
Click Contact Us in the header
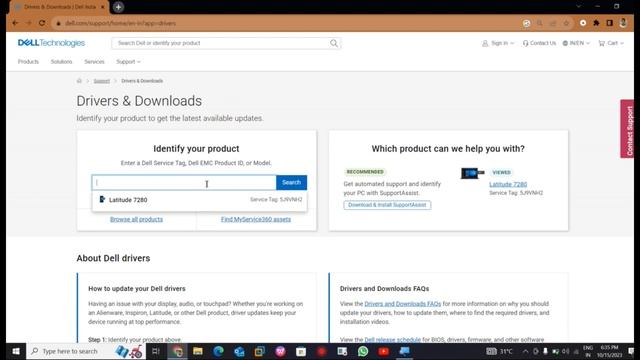[539, 43]
